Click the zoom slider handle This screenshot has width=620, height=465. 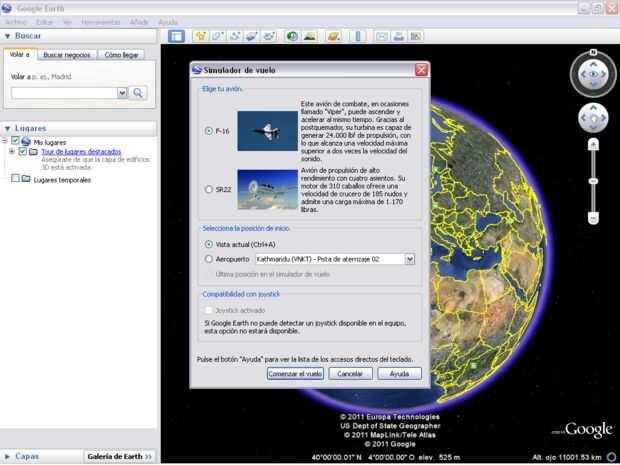[593, 181]
